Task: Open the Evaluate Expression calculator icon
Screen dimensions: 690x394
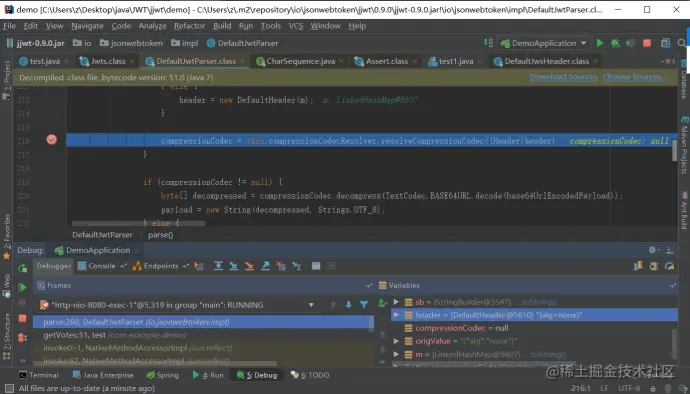Action: [x=316, y=266]
